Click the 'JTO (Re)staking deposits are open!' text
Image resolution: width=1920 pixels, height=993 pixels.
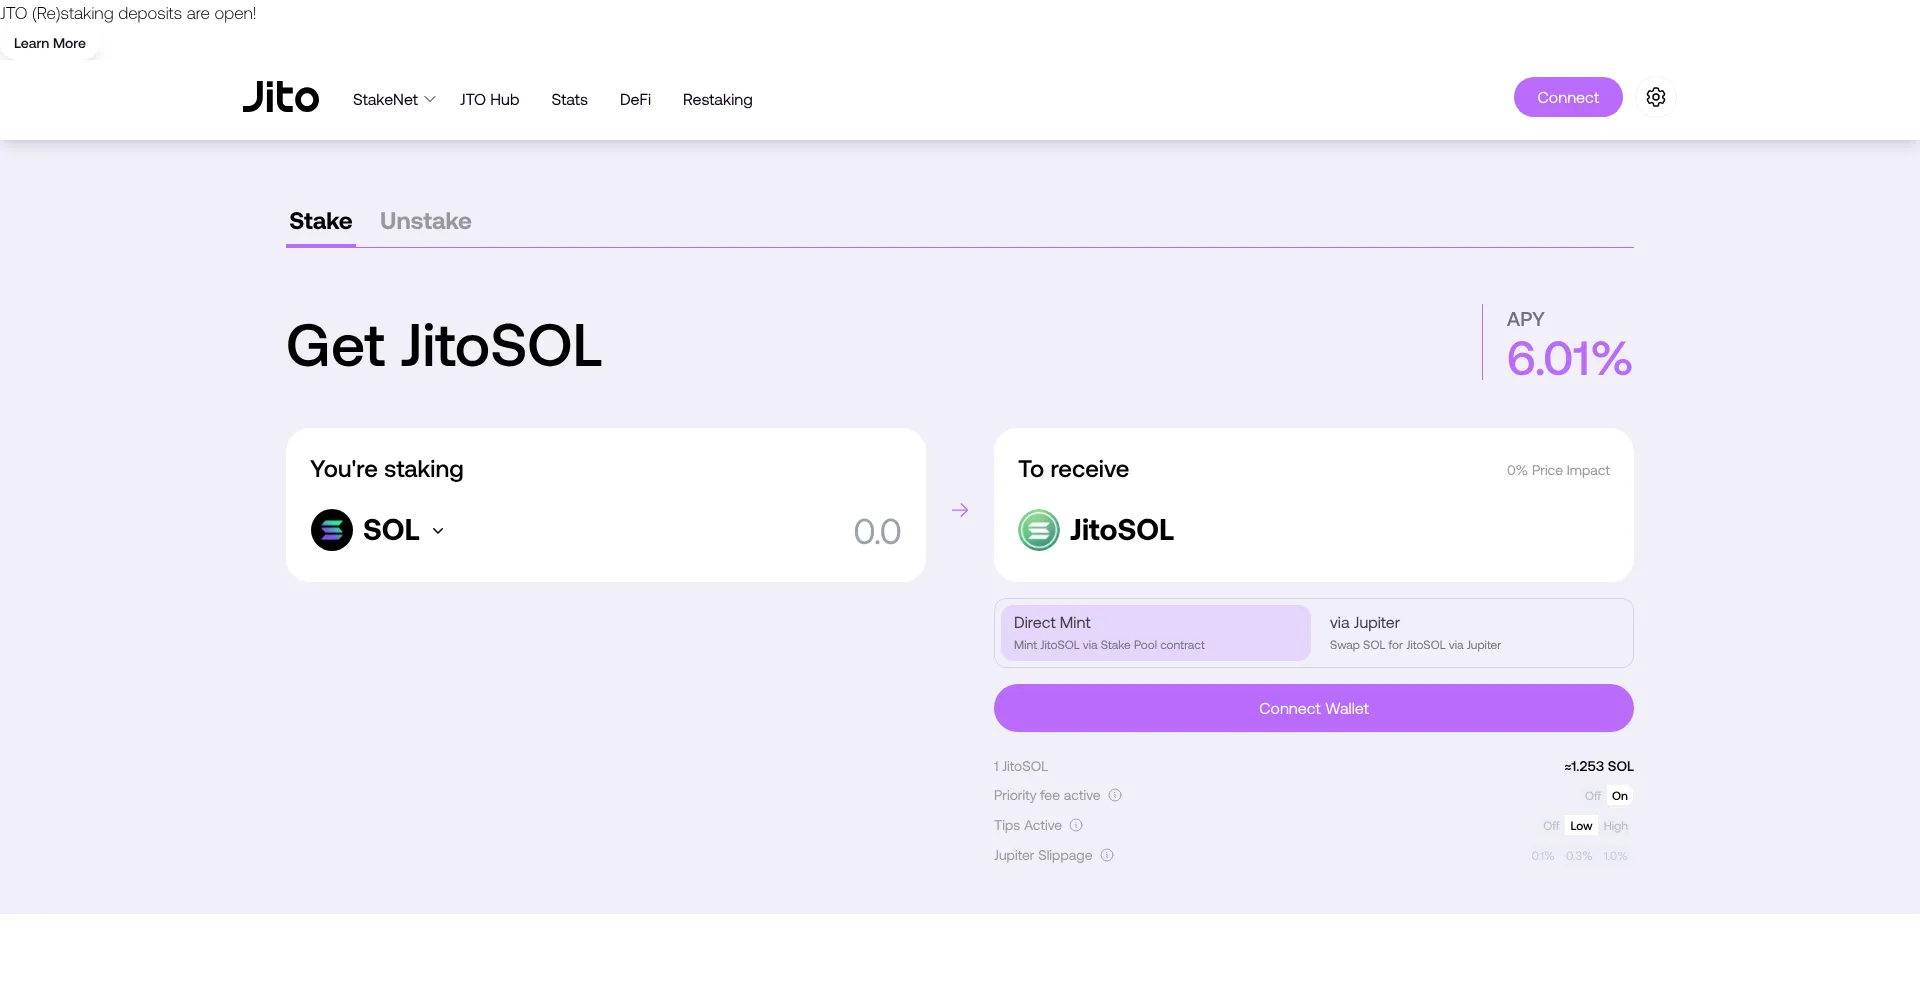coord(128,14)
